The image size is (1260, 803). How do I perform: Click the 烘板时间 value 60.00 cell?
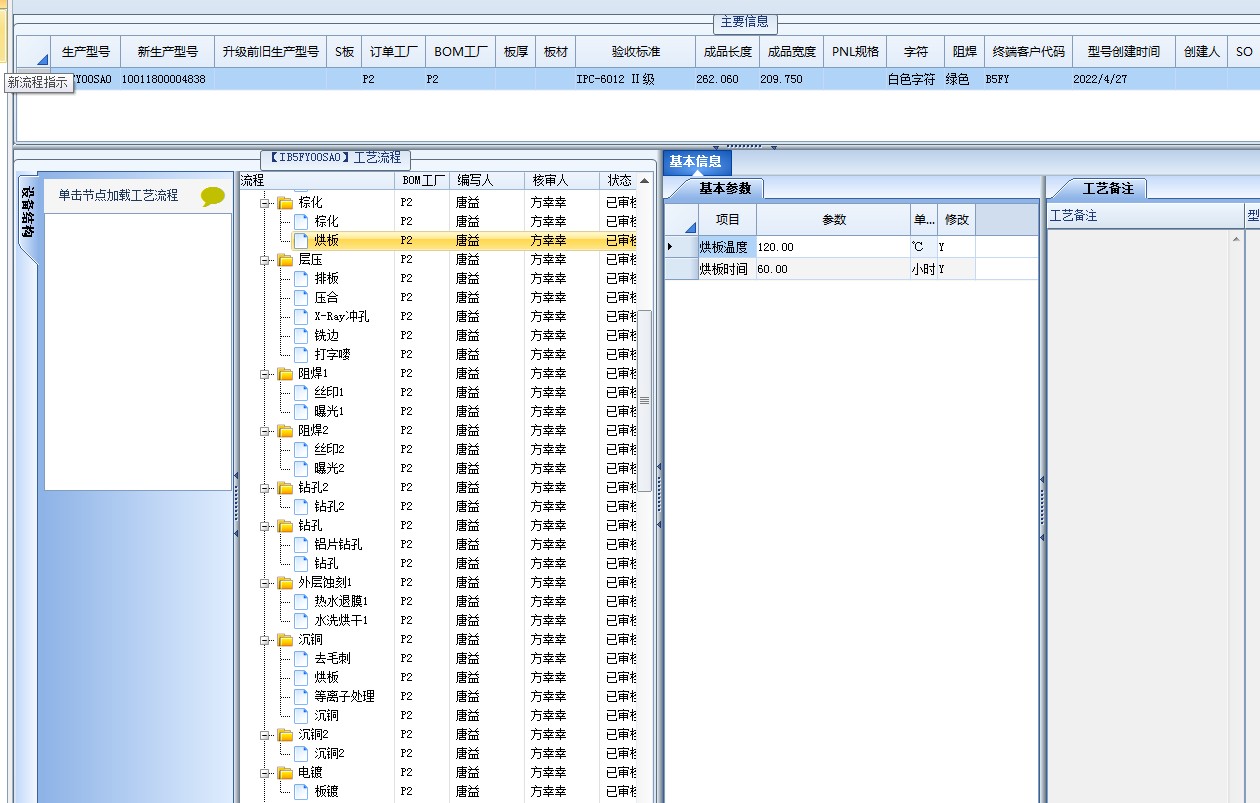pos(833,269)
